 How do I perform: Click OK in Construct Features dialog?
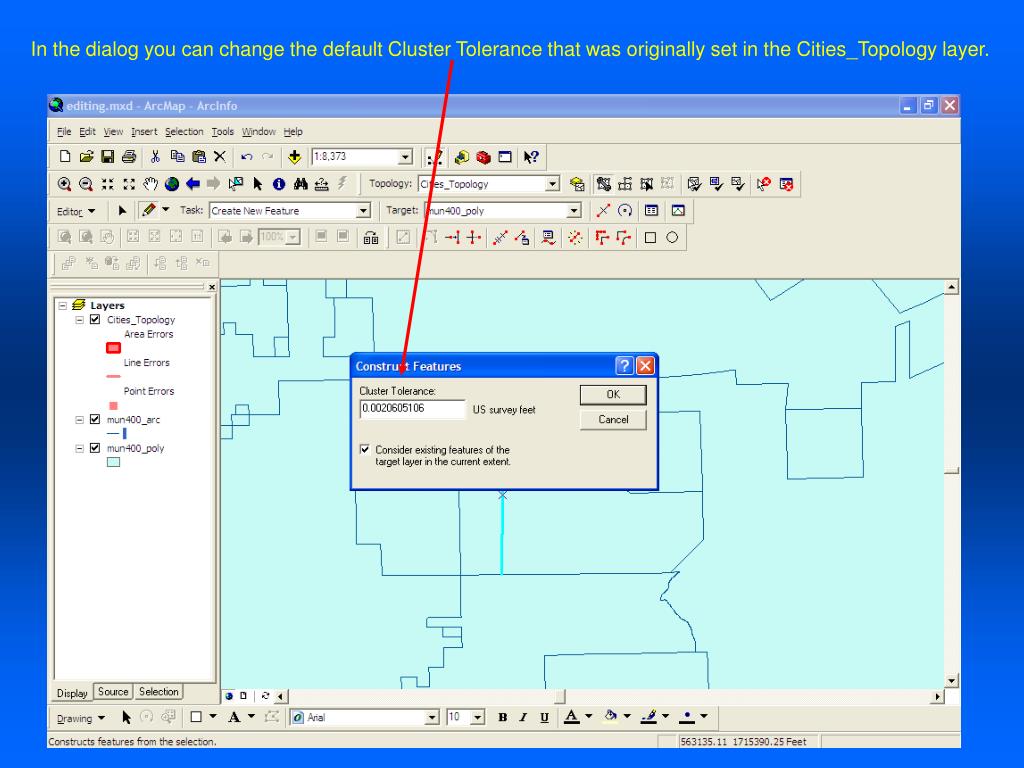[x=613, y=394]
